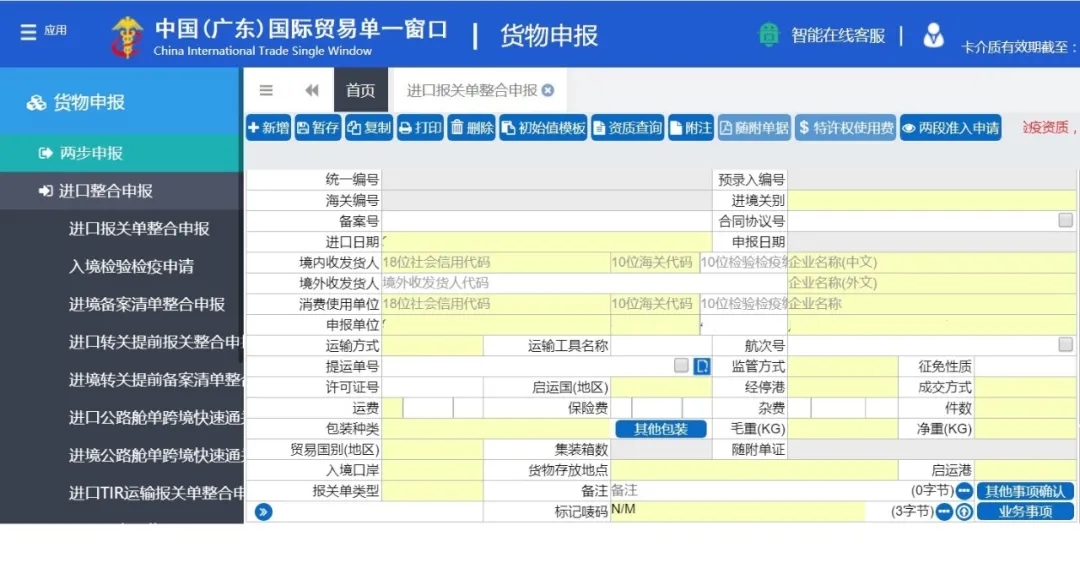
Task: Open 资质查询 qualification query
Action: (627, 128)
